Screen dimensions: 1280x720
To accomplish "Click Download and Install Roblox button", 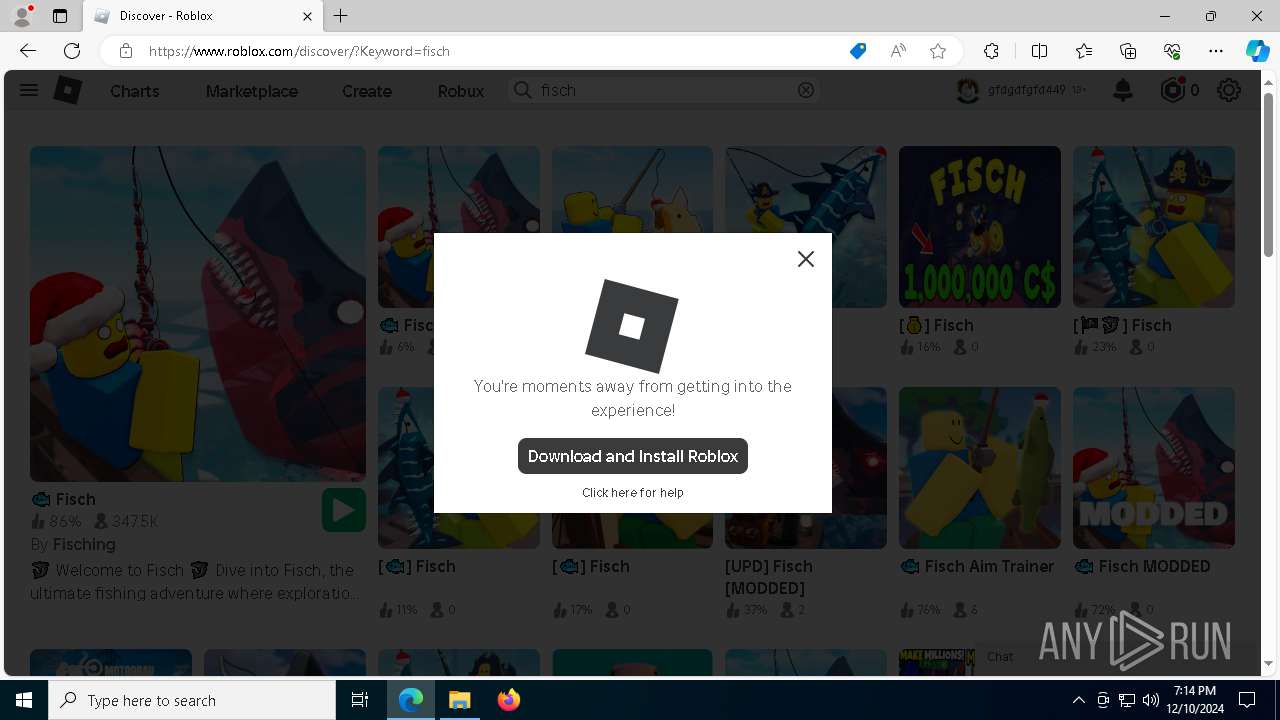I will click(x=633, y=456).
